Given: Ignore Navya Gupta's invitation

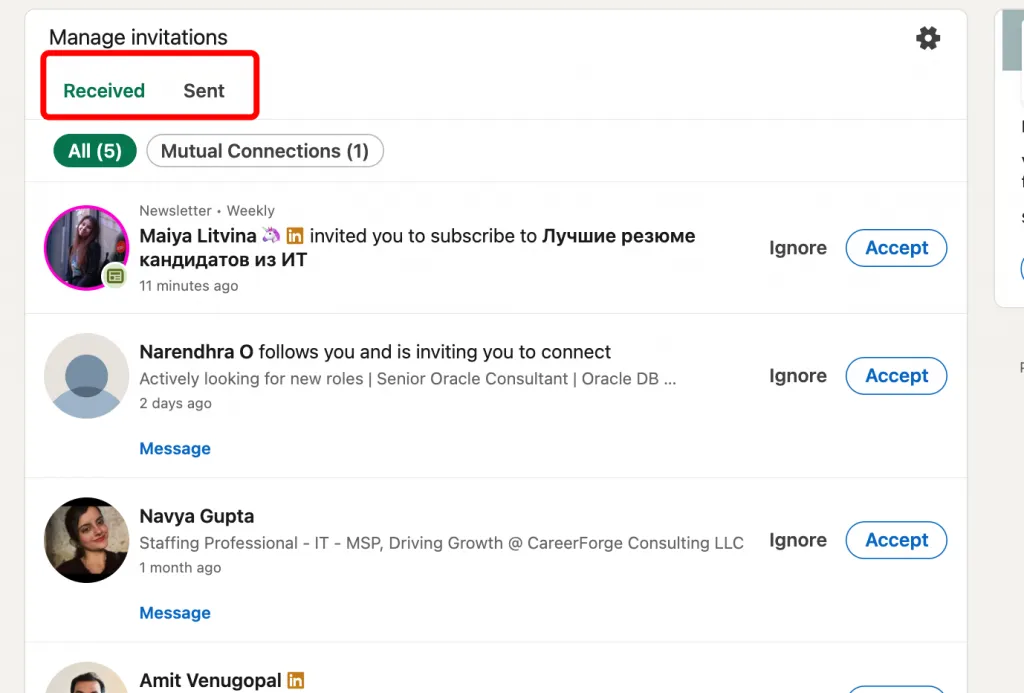Looking at the screenshot, I should (797, 540).
